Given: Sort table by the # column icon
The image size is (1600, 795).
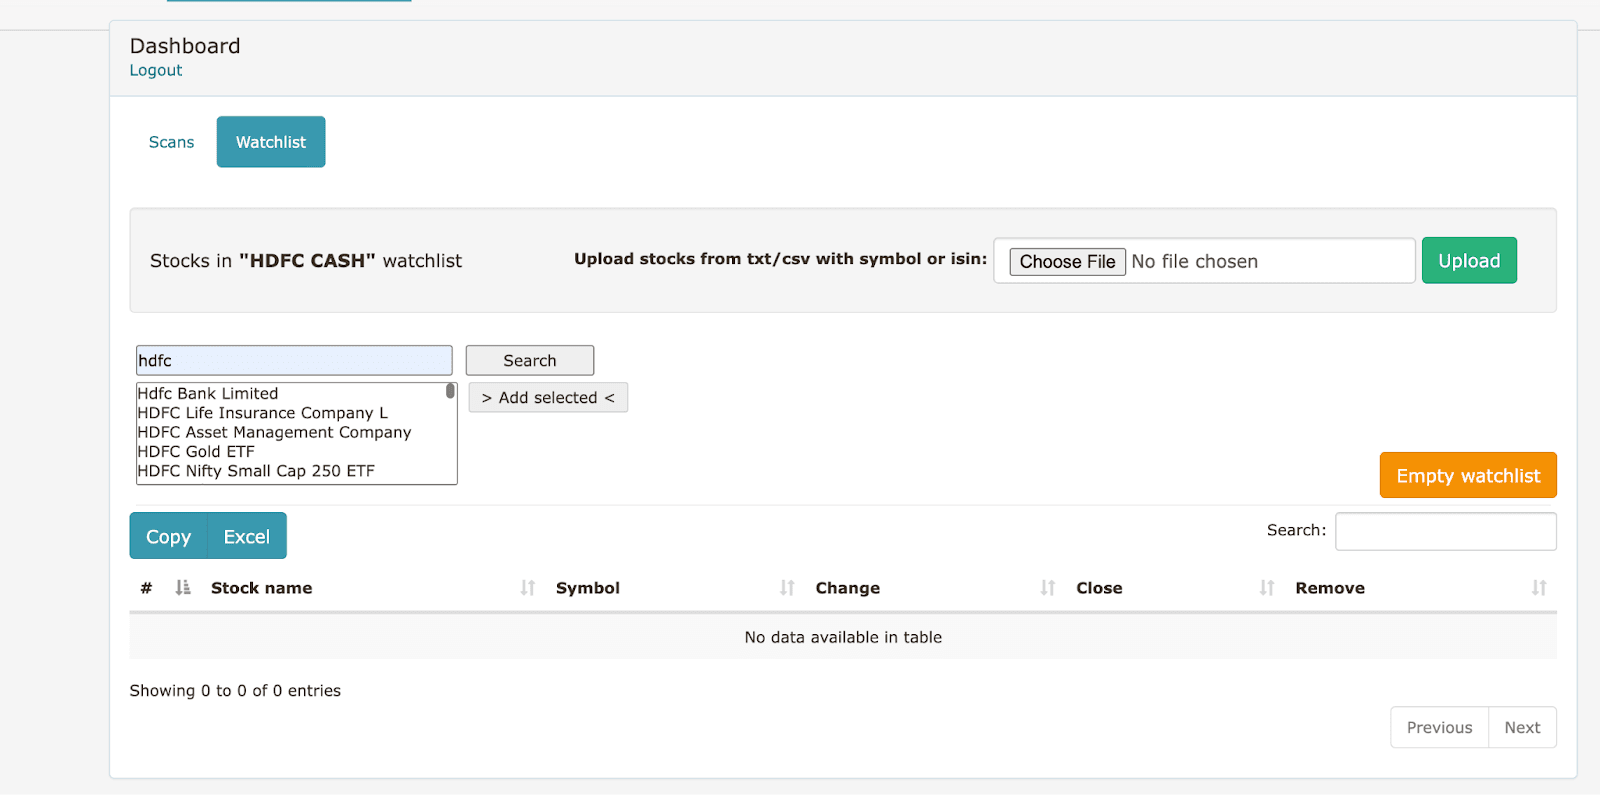Looking at the screenshot, I should 182,588.
